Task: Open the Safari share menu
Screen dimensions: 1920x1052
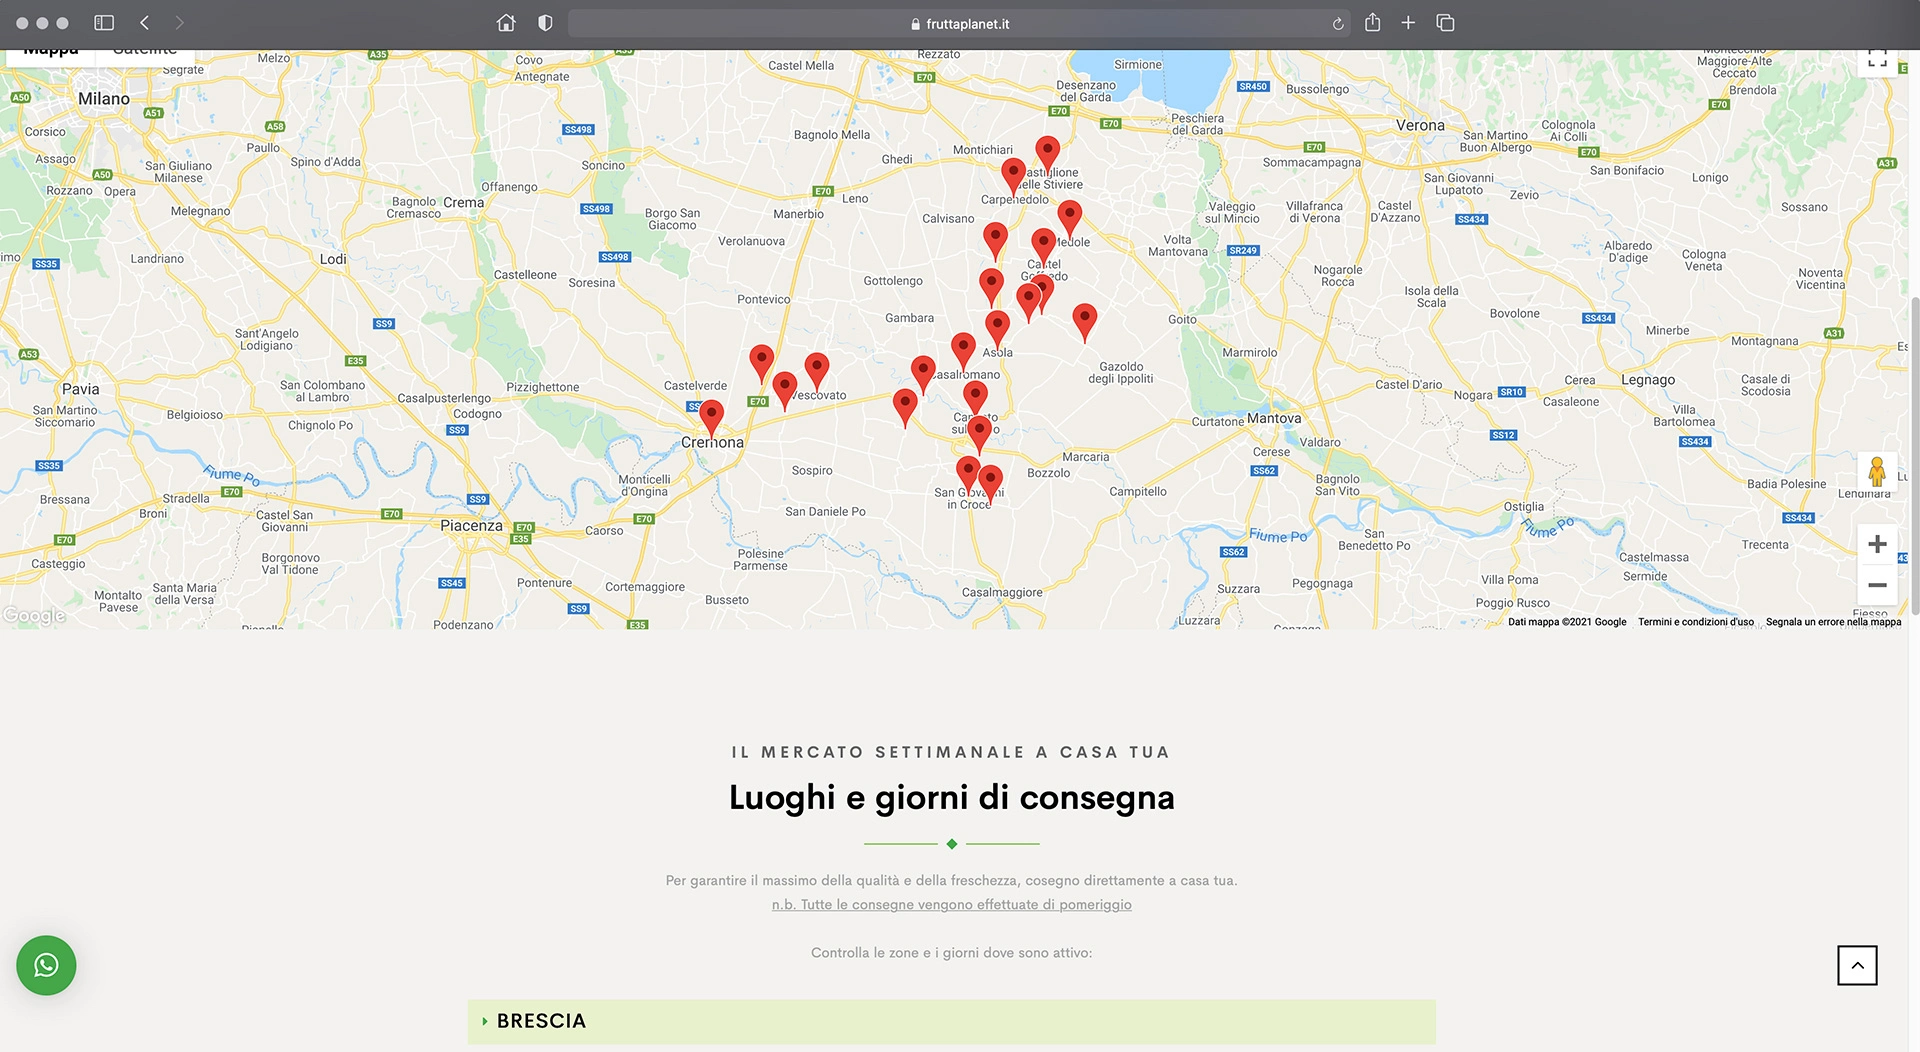Action: click(x=1372, y=22)
